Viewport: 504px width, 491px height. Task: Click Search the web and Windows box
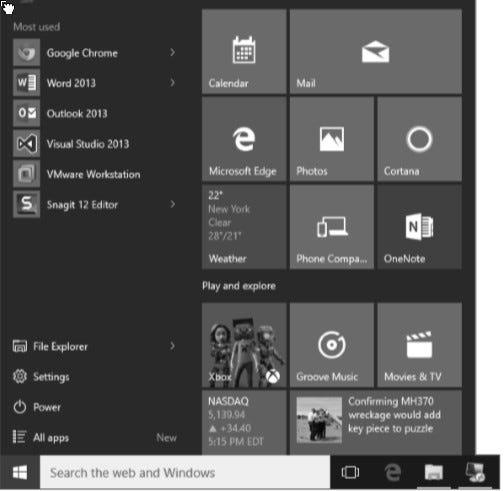coord(185,472)
